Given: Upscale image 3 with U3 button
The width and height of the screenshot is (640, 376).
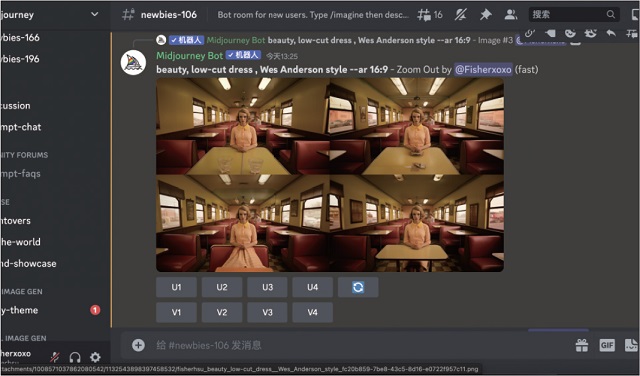Looking at the screenshot, I should point(267,287).
